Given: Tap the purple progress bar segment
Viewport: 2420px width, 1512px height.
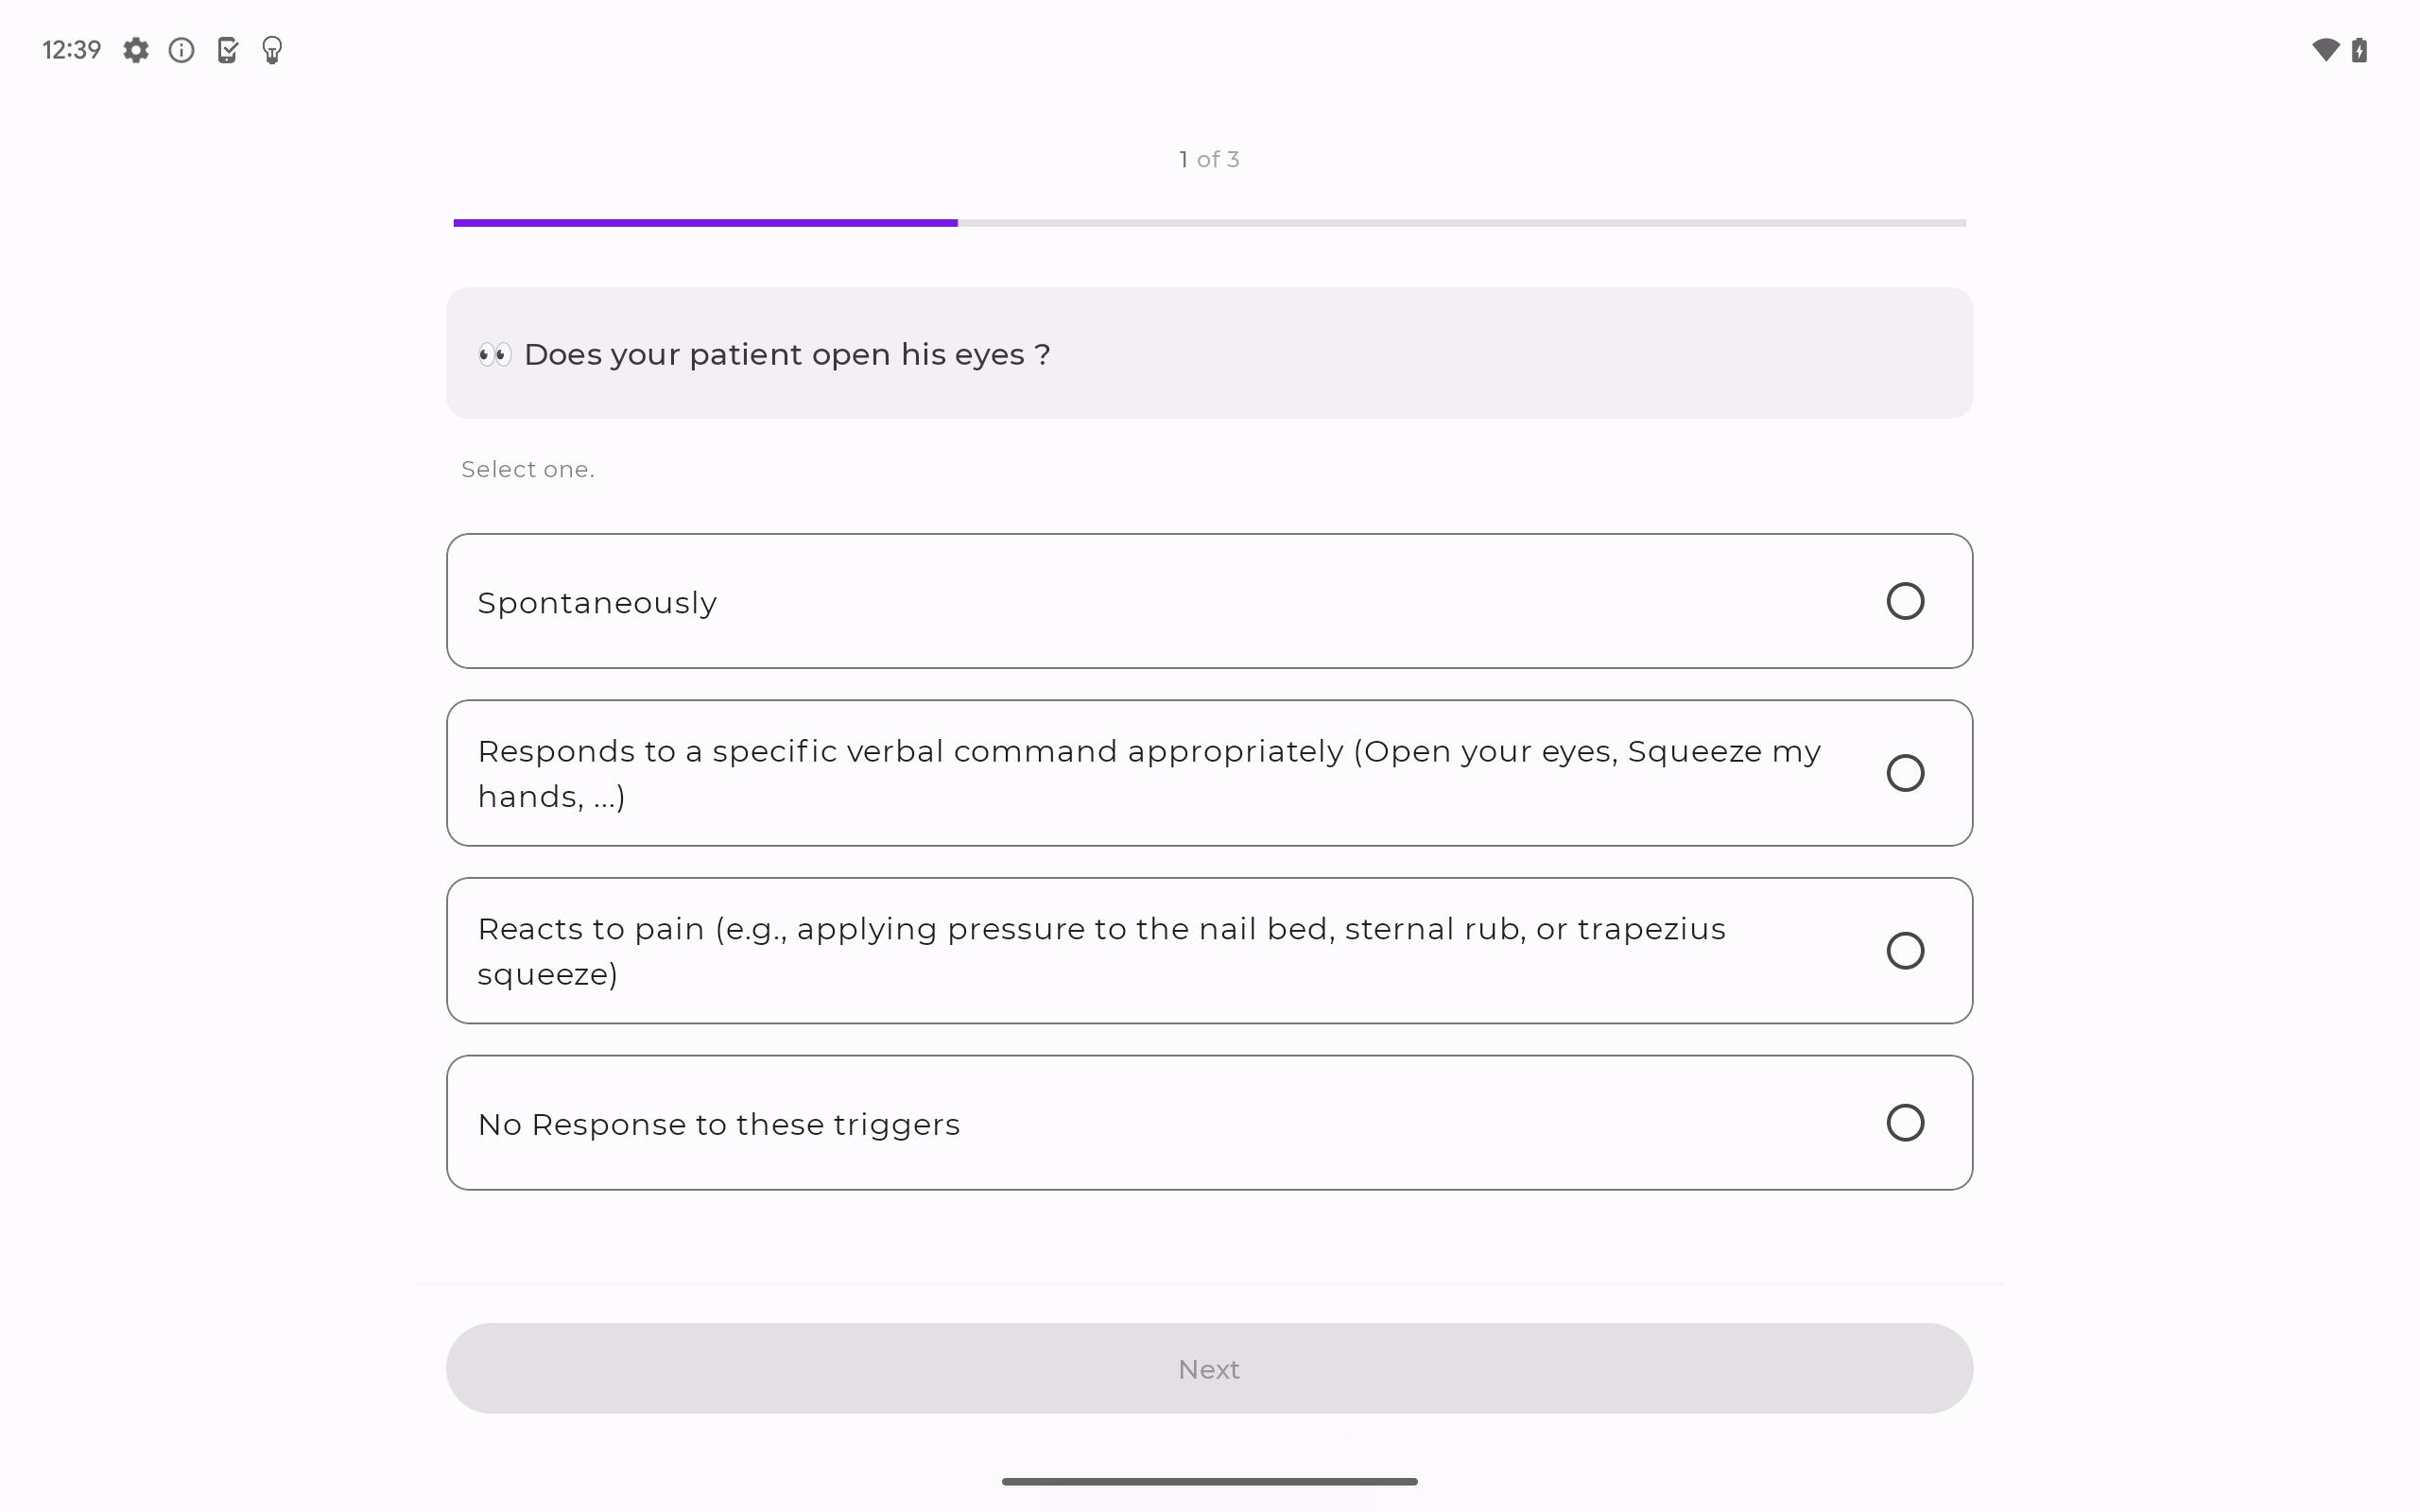Looking at the screenshot, I should (705, 223).
